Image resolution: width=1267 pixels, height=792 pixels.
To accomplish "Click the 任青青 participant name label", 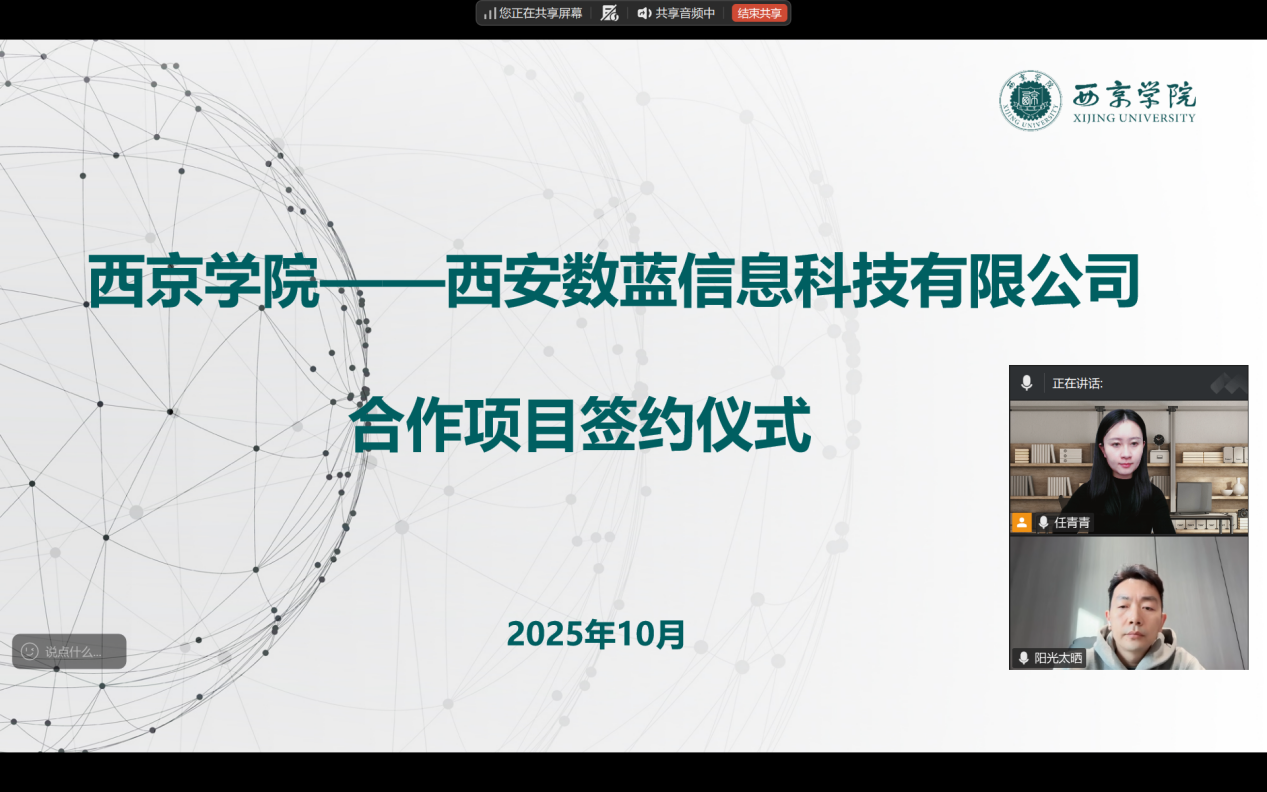I will click(x=1072, y=522).
